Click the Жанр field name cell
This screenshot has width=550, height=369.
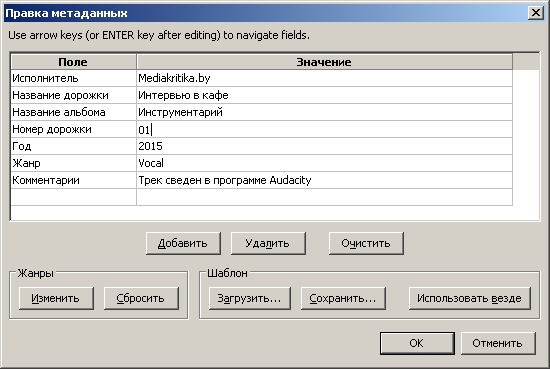pos(74,163)
